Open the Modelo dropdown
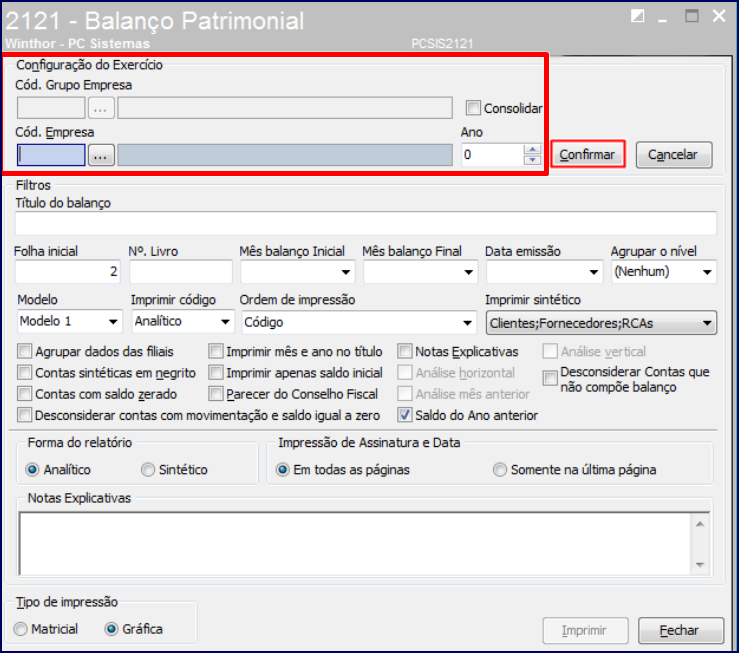 click(113, 322)
